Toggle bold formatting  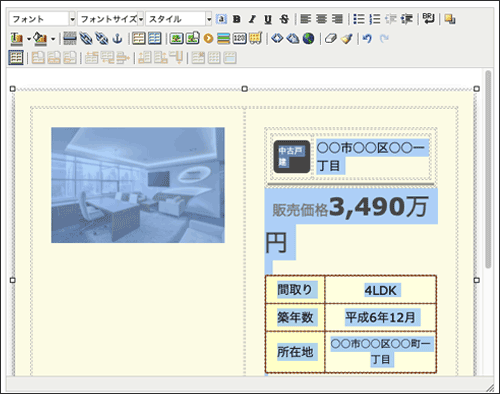pyautogui.click(x=237, y=19)
